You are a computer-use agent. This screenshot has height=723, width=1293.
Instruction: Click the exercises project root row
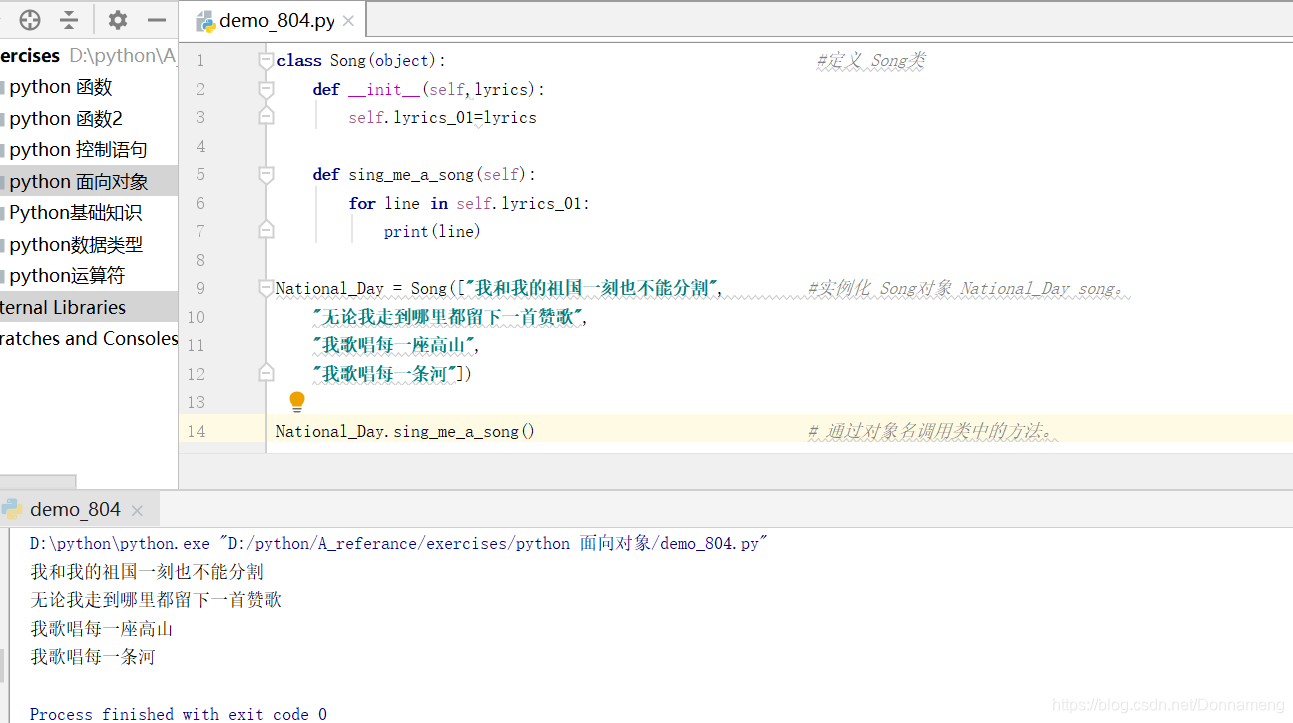(x=89, y=55)
